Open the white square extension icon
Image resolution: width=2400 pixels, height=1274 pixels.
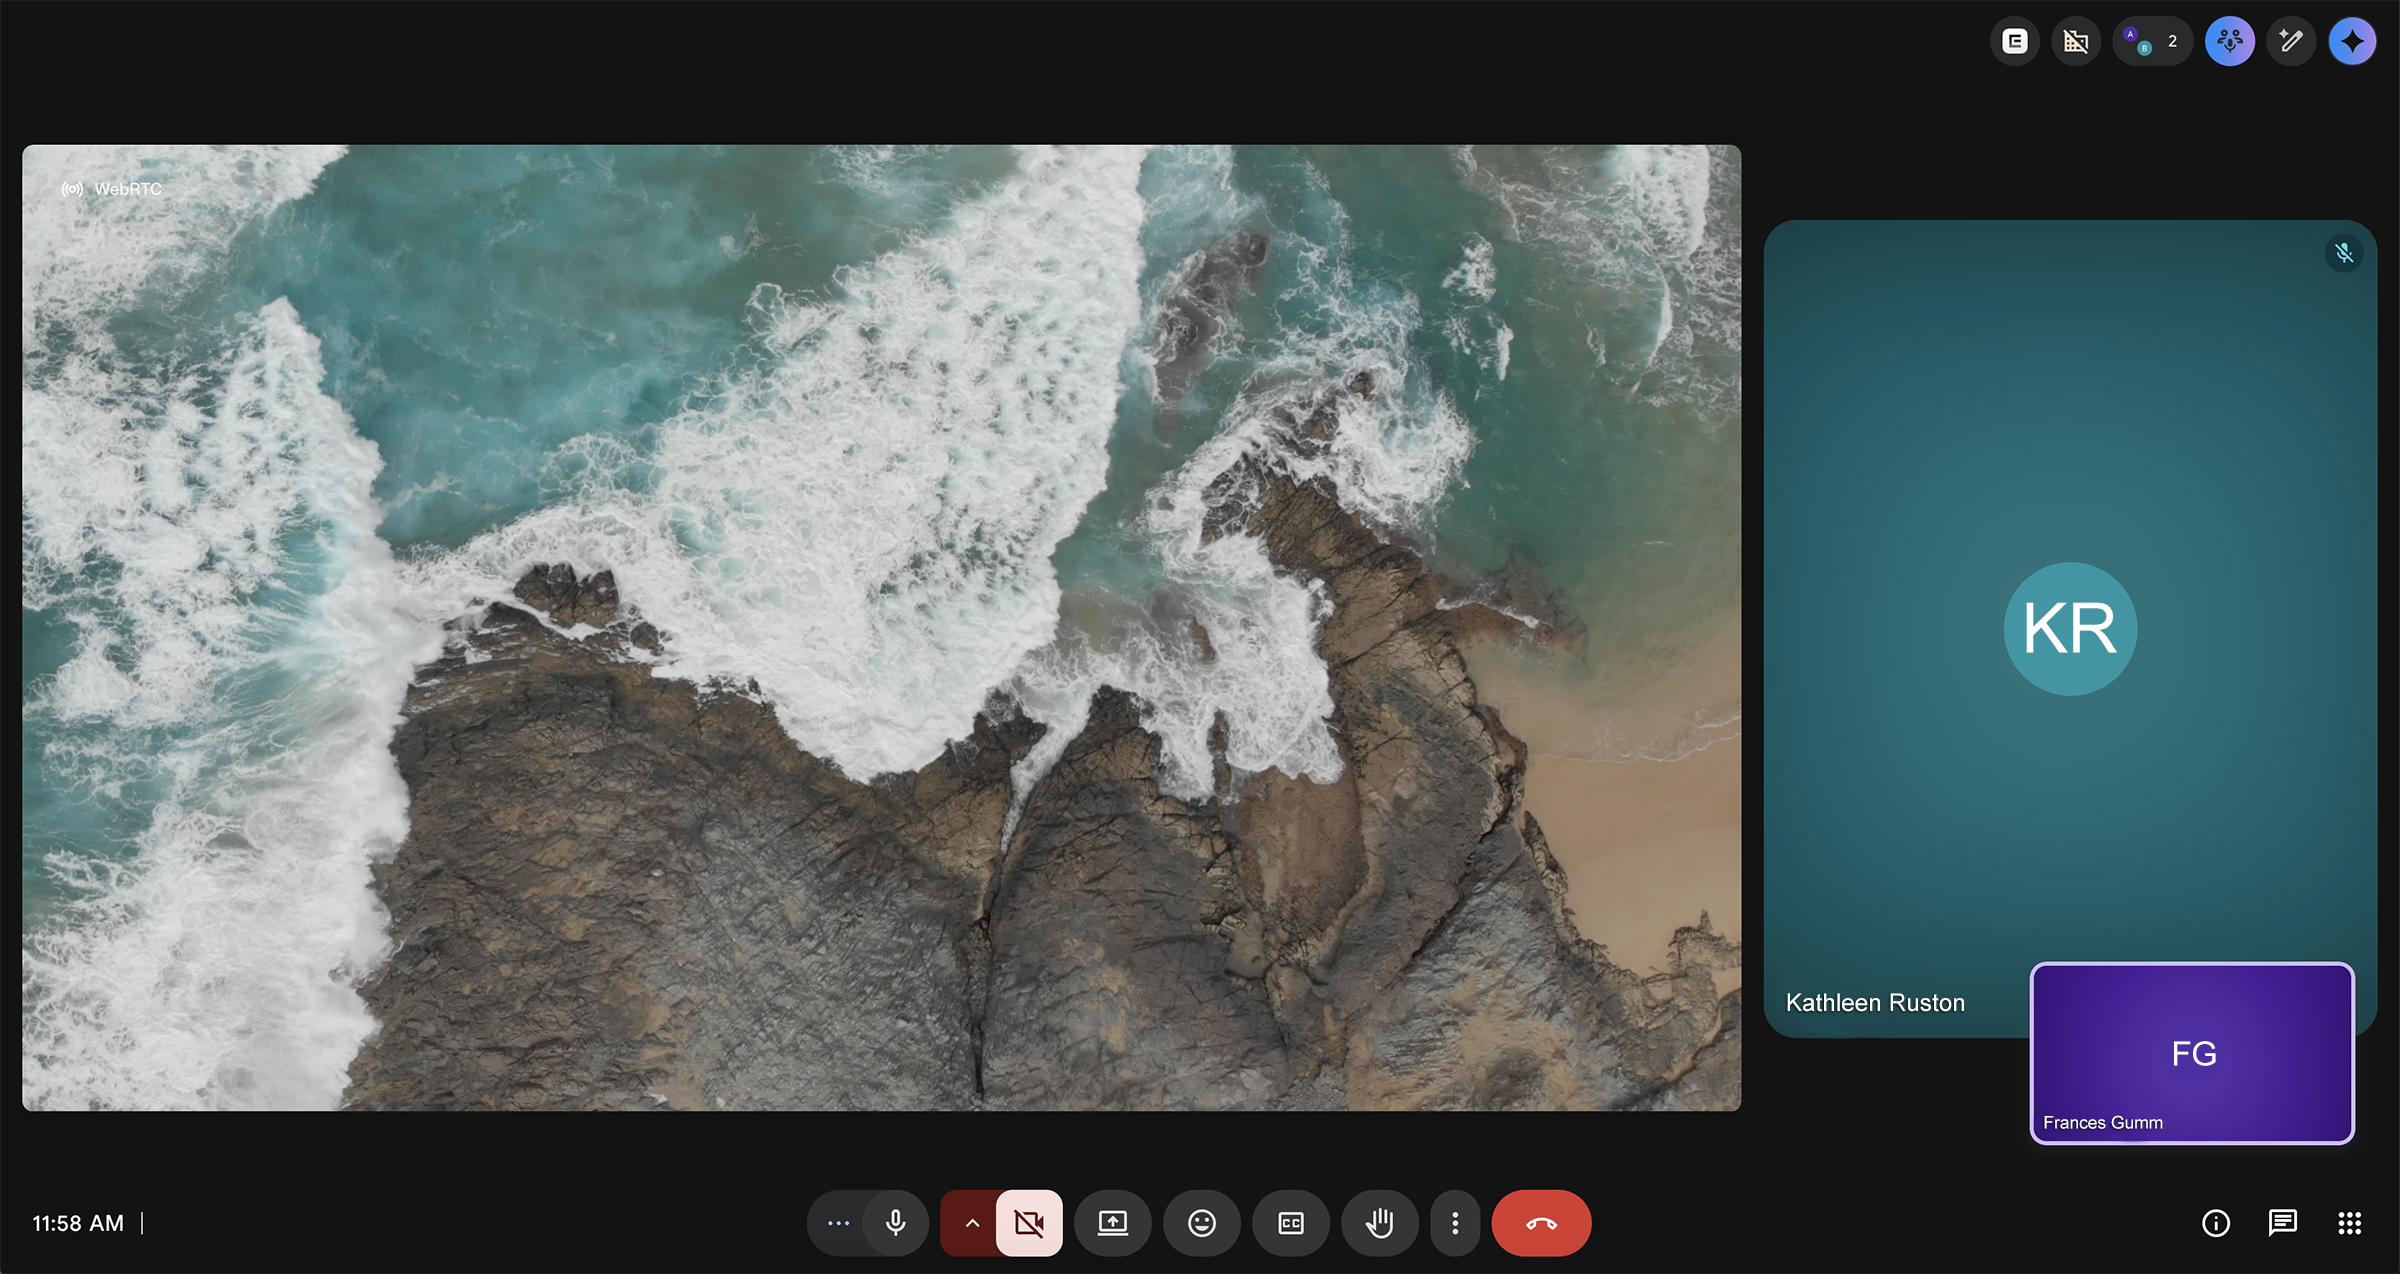(2014, 42)
